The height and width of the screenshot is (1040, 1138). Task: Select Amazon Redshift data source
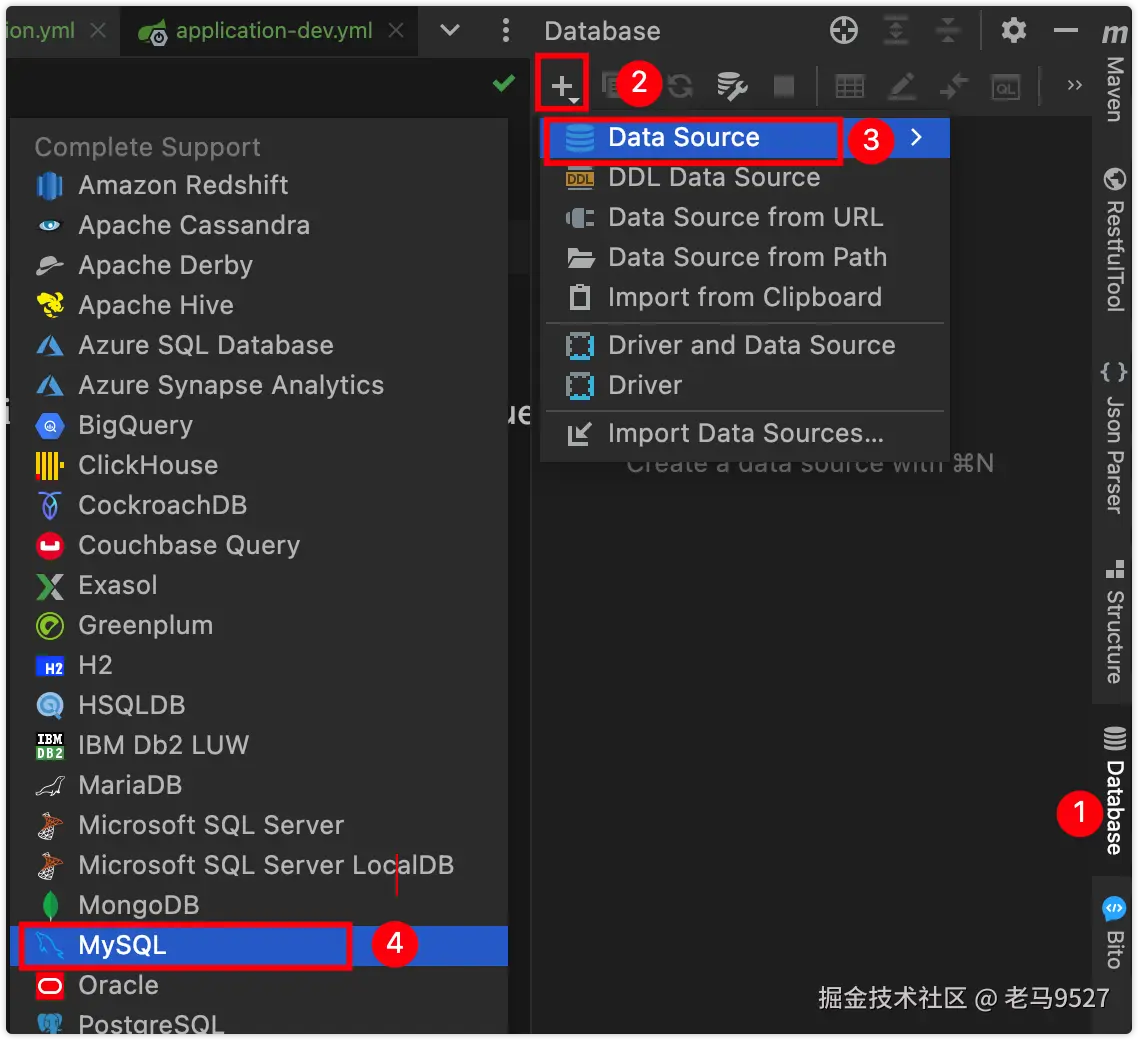(259, 185)
